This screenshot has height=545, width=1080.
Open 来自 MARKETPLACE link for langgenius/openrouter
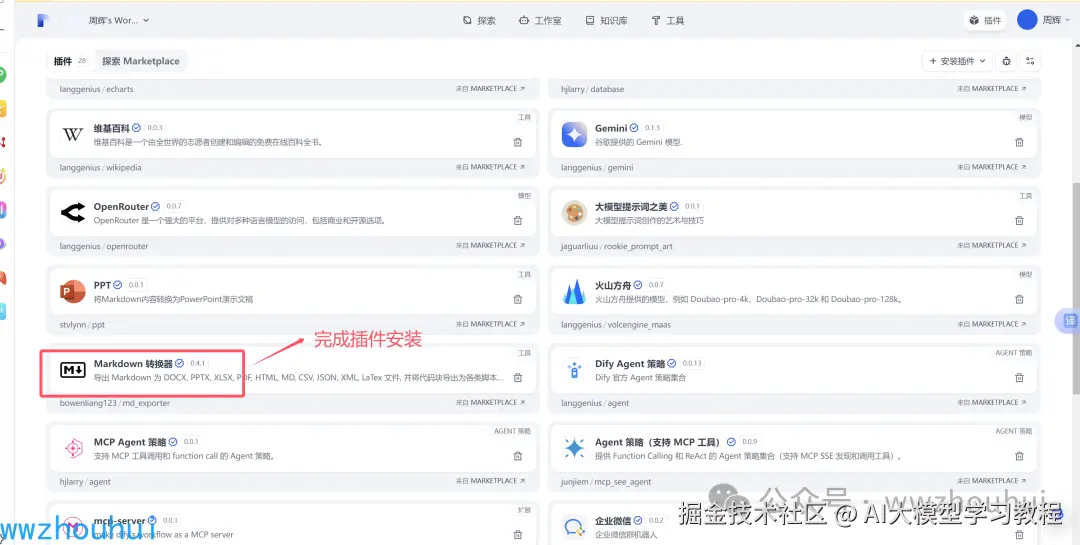point(490,245)
